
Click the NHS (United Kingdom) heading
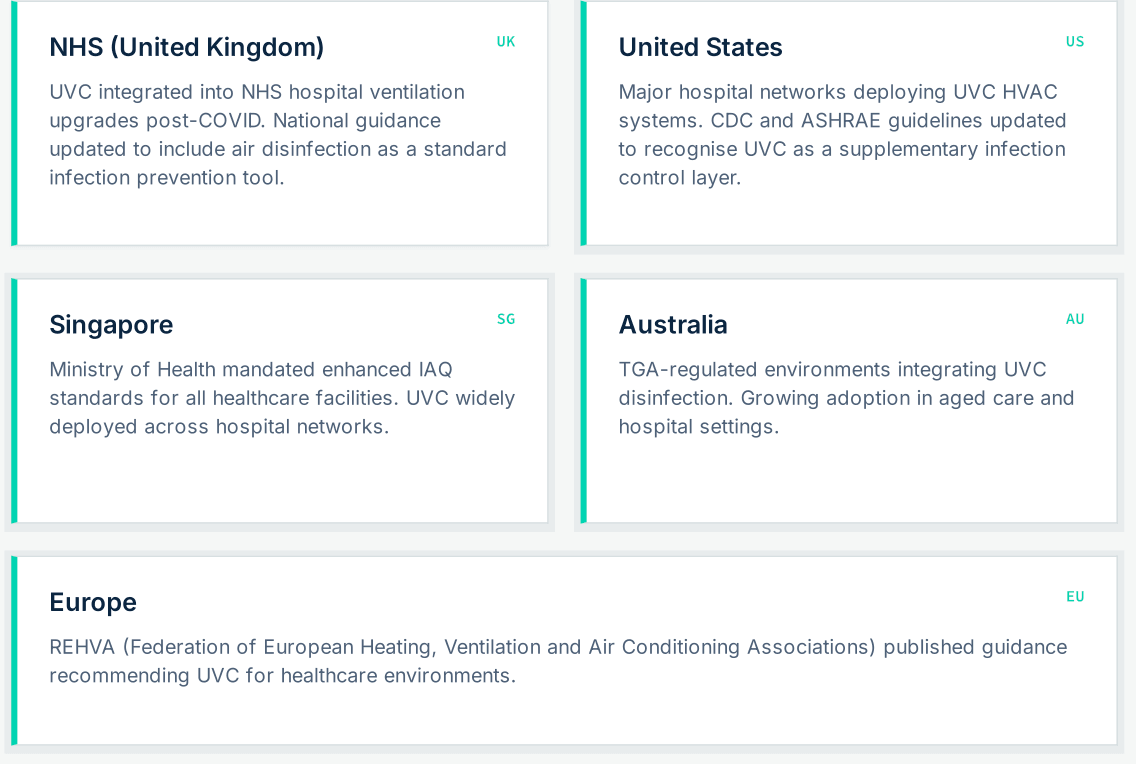point(186,48)
